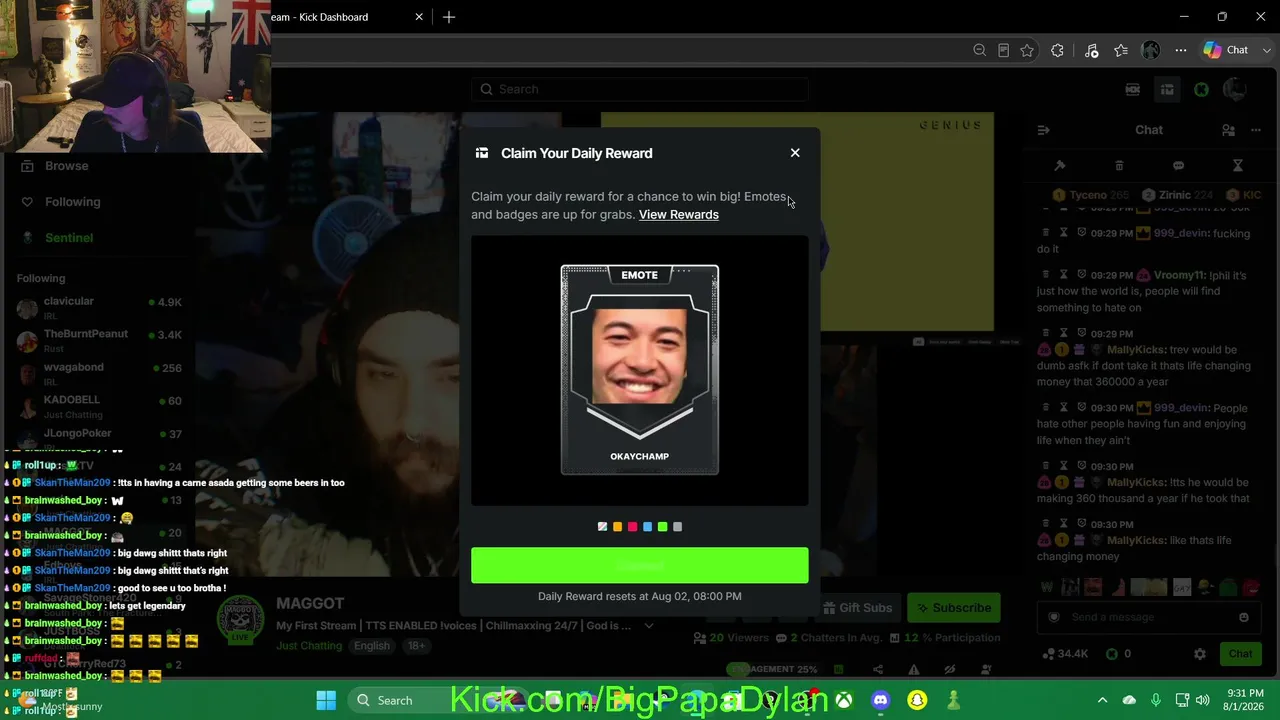This screenshot has height=720, width=1280.
Task: Pick the blue rarity swatch
Action: (647, 527)
